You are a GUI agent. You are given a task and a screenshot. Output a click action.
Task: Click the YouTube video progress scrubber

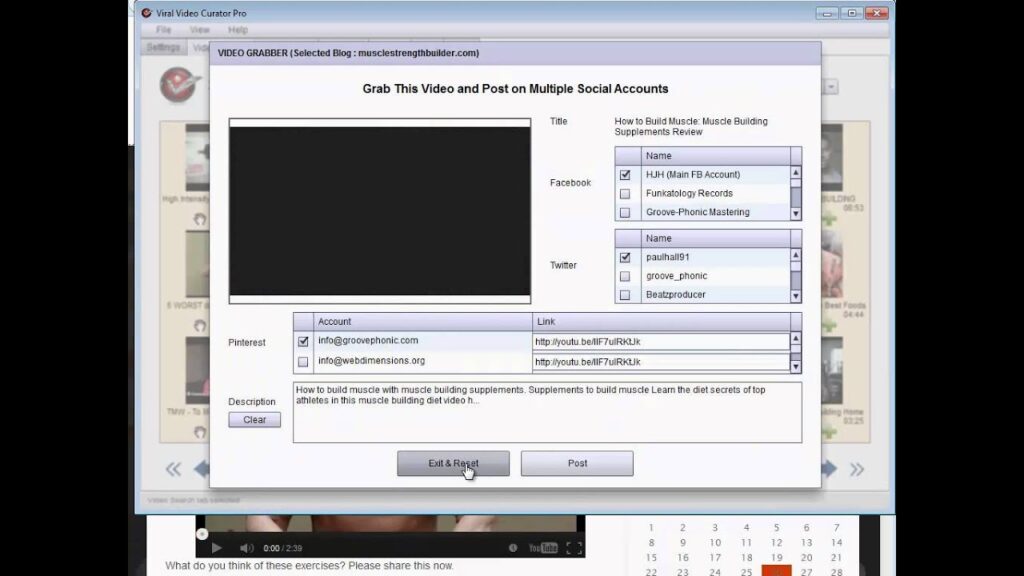tap(202, 534)
